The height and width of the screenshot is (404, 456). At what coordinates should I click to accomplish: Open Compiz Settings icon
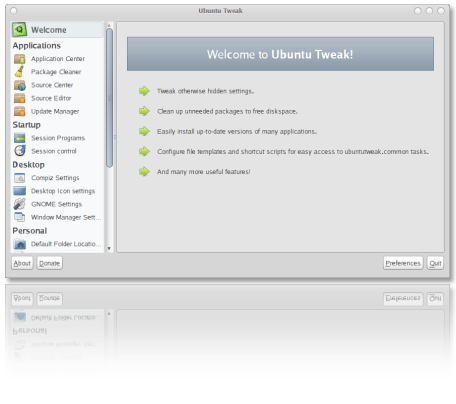click(x=20, y=178)
